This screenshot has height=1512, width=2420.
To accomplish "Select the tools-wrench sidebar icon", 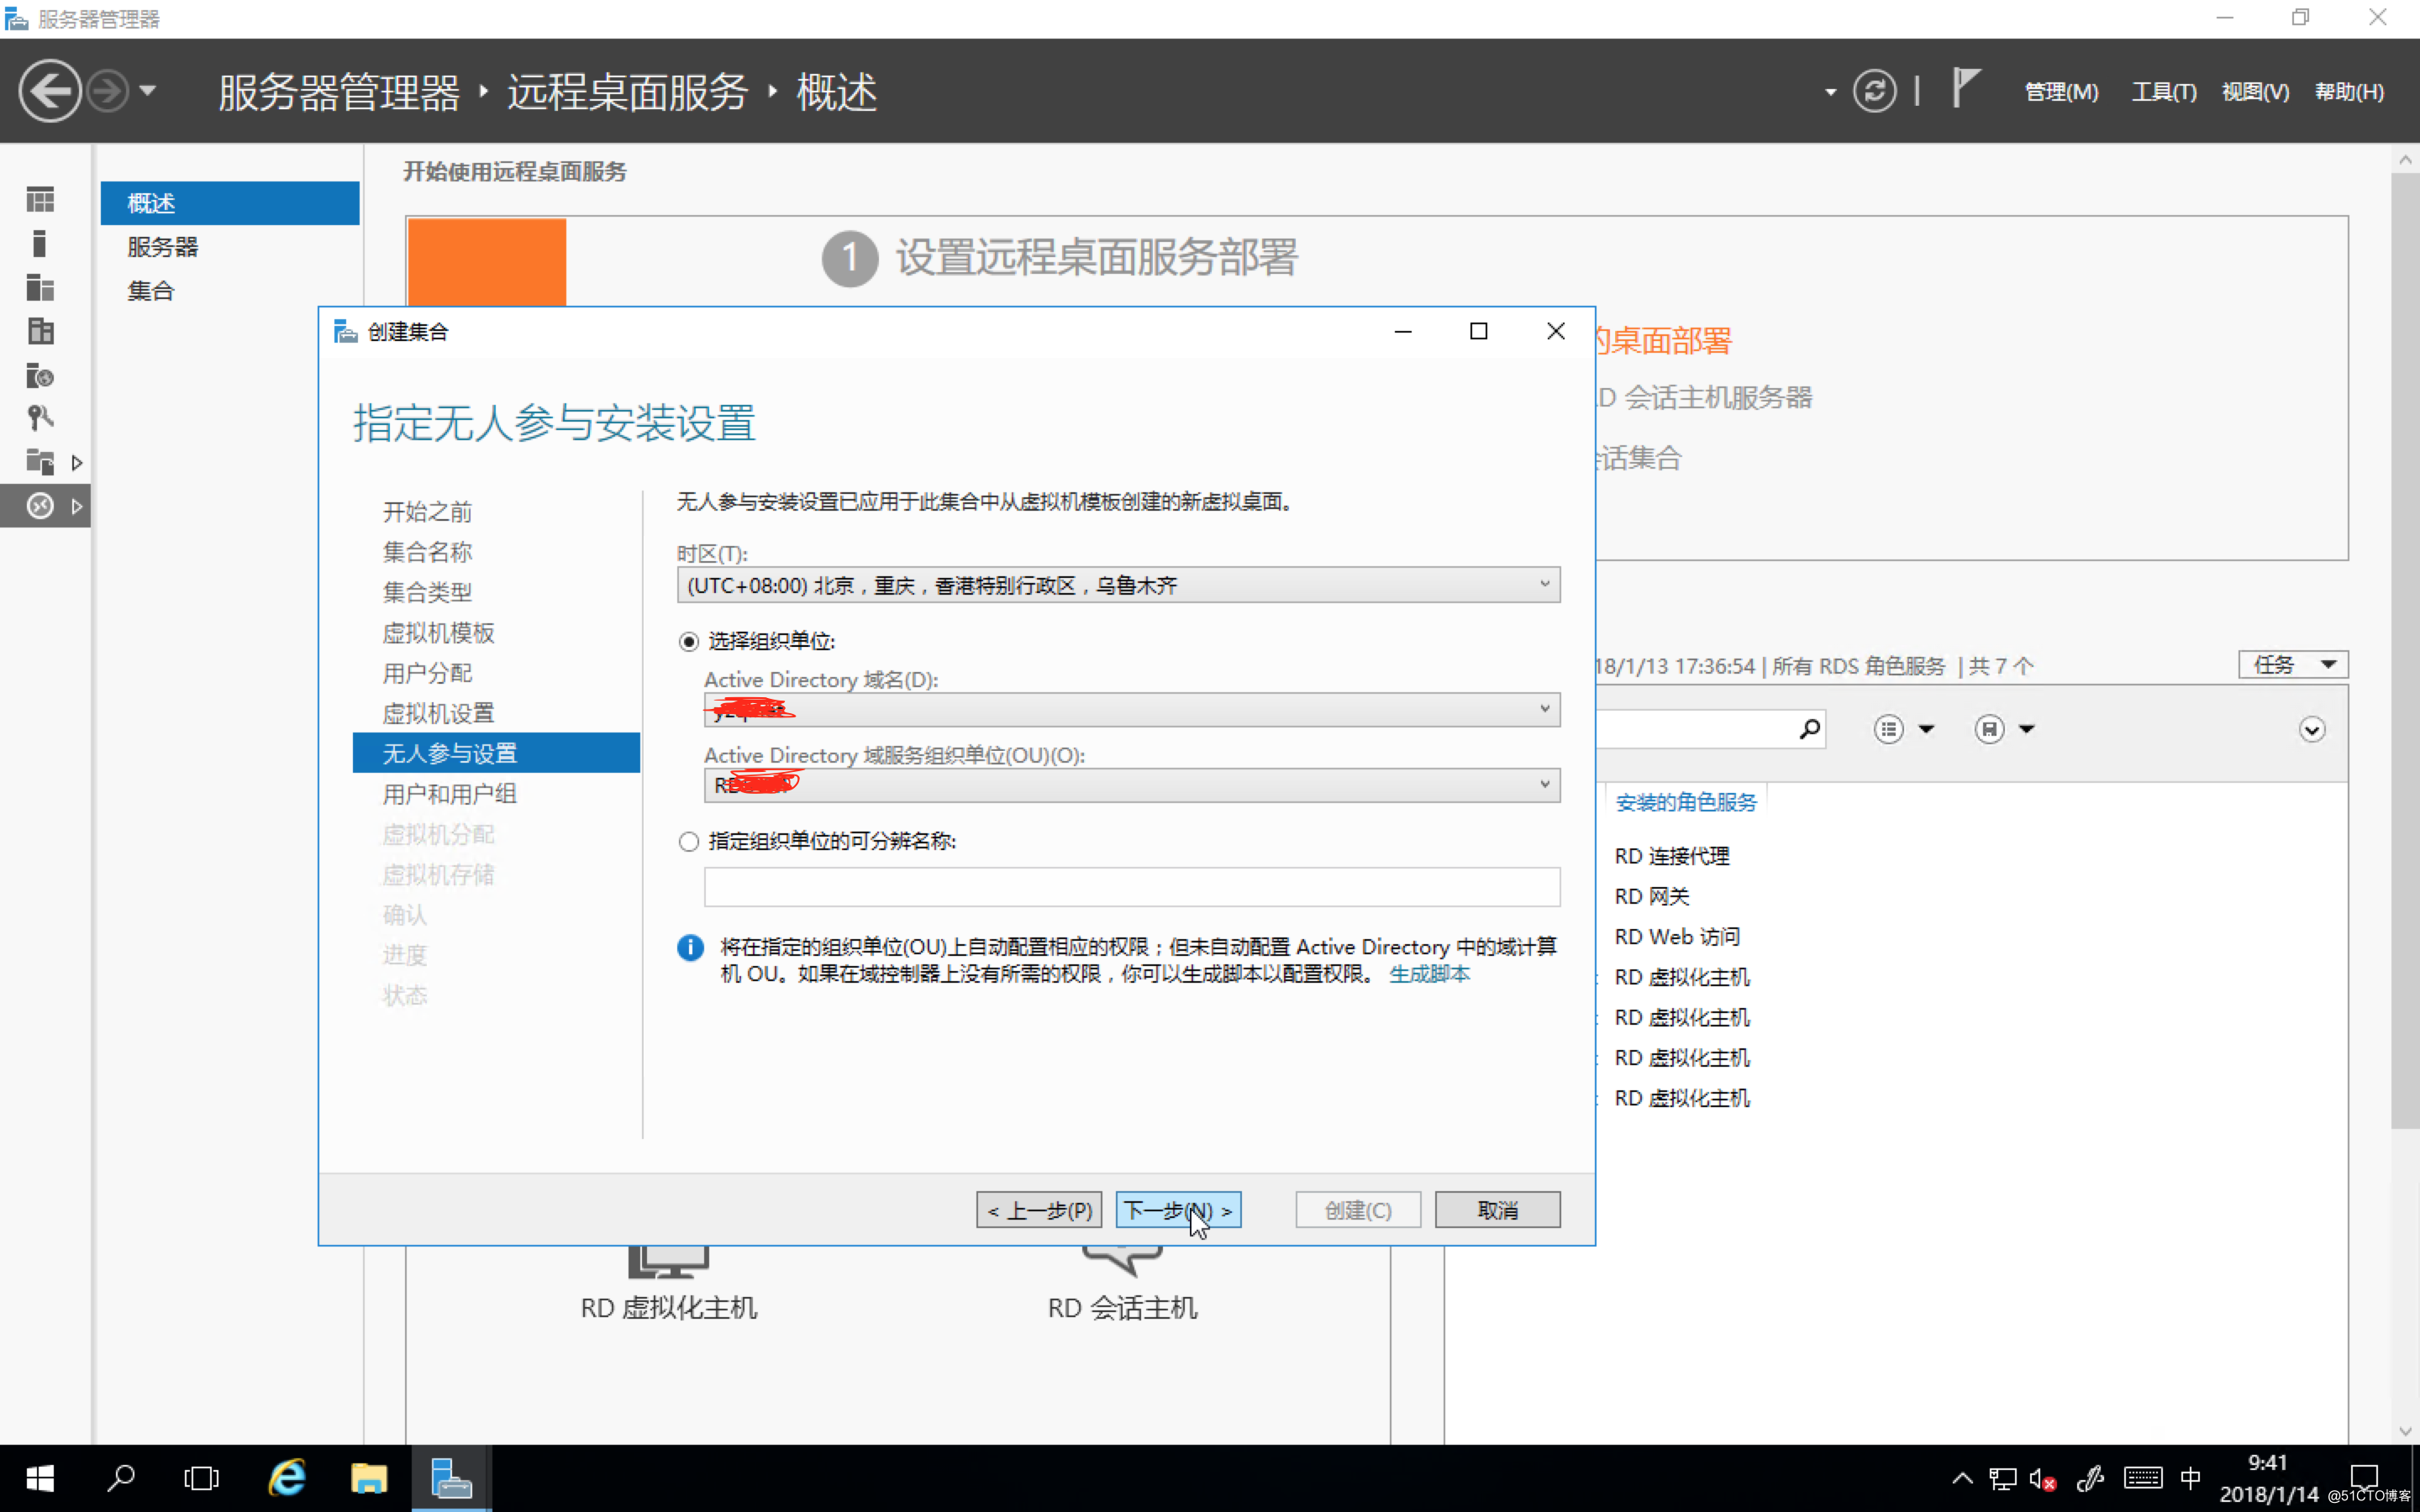I will [x=40, y=418].
